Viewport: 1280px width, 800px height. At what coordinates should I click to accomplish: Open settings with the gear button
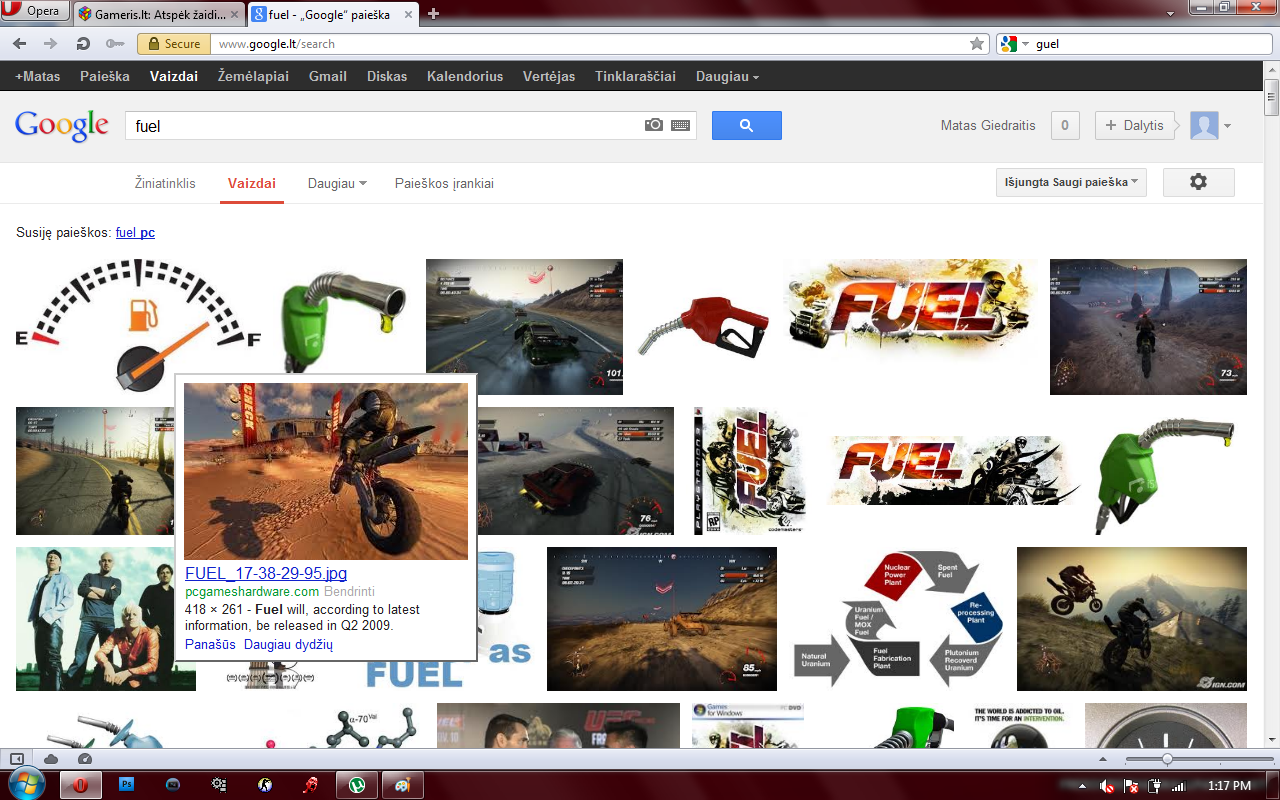(x=1199, y=182)
